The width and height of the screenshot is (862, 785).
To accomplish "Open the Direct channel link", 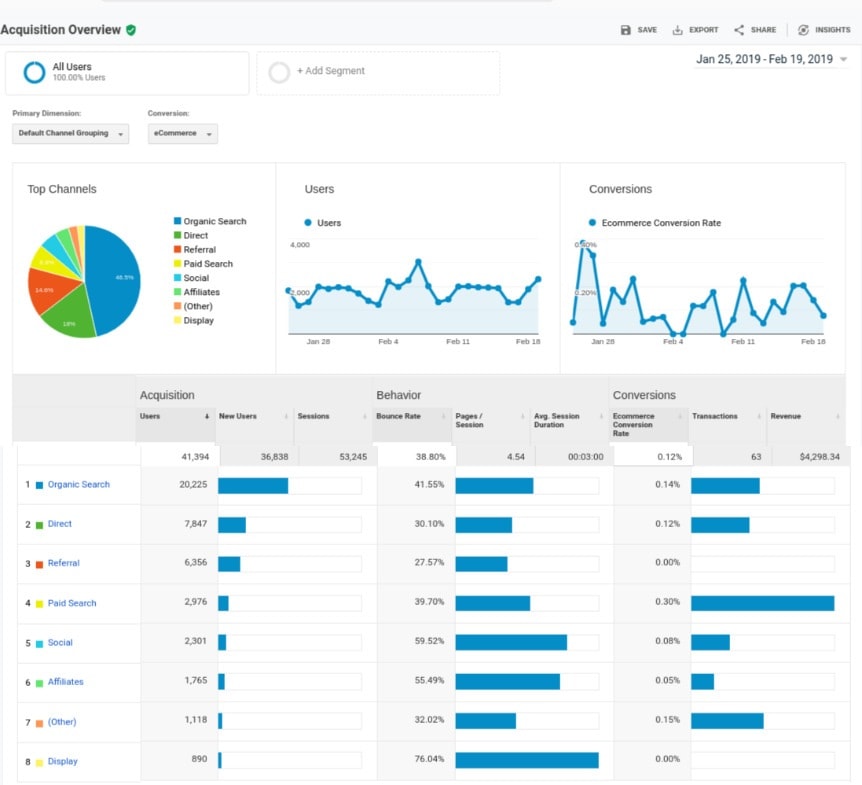I will (x=59, y=524).
